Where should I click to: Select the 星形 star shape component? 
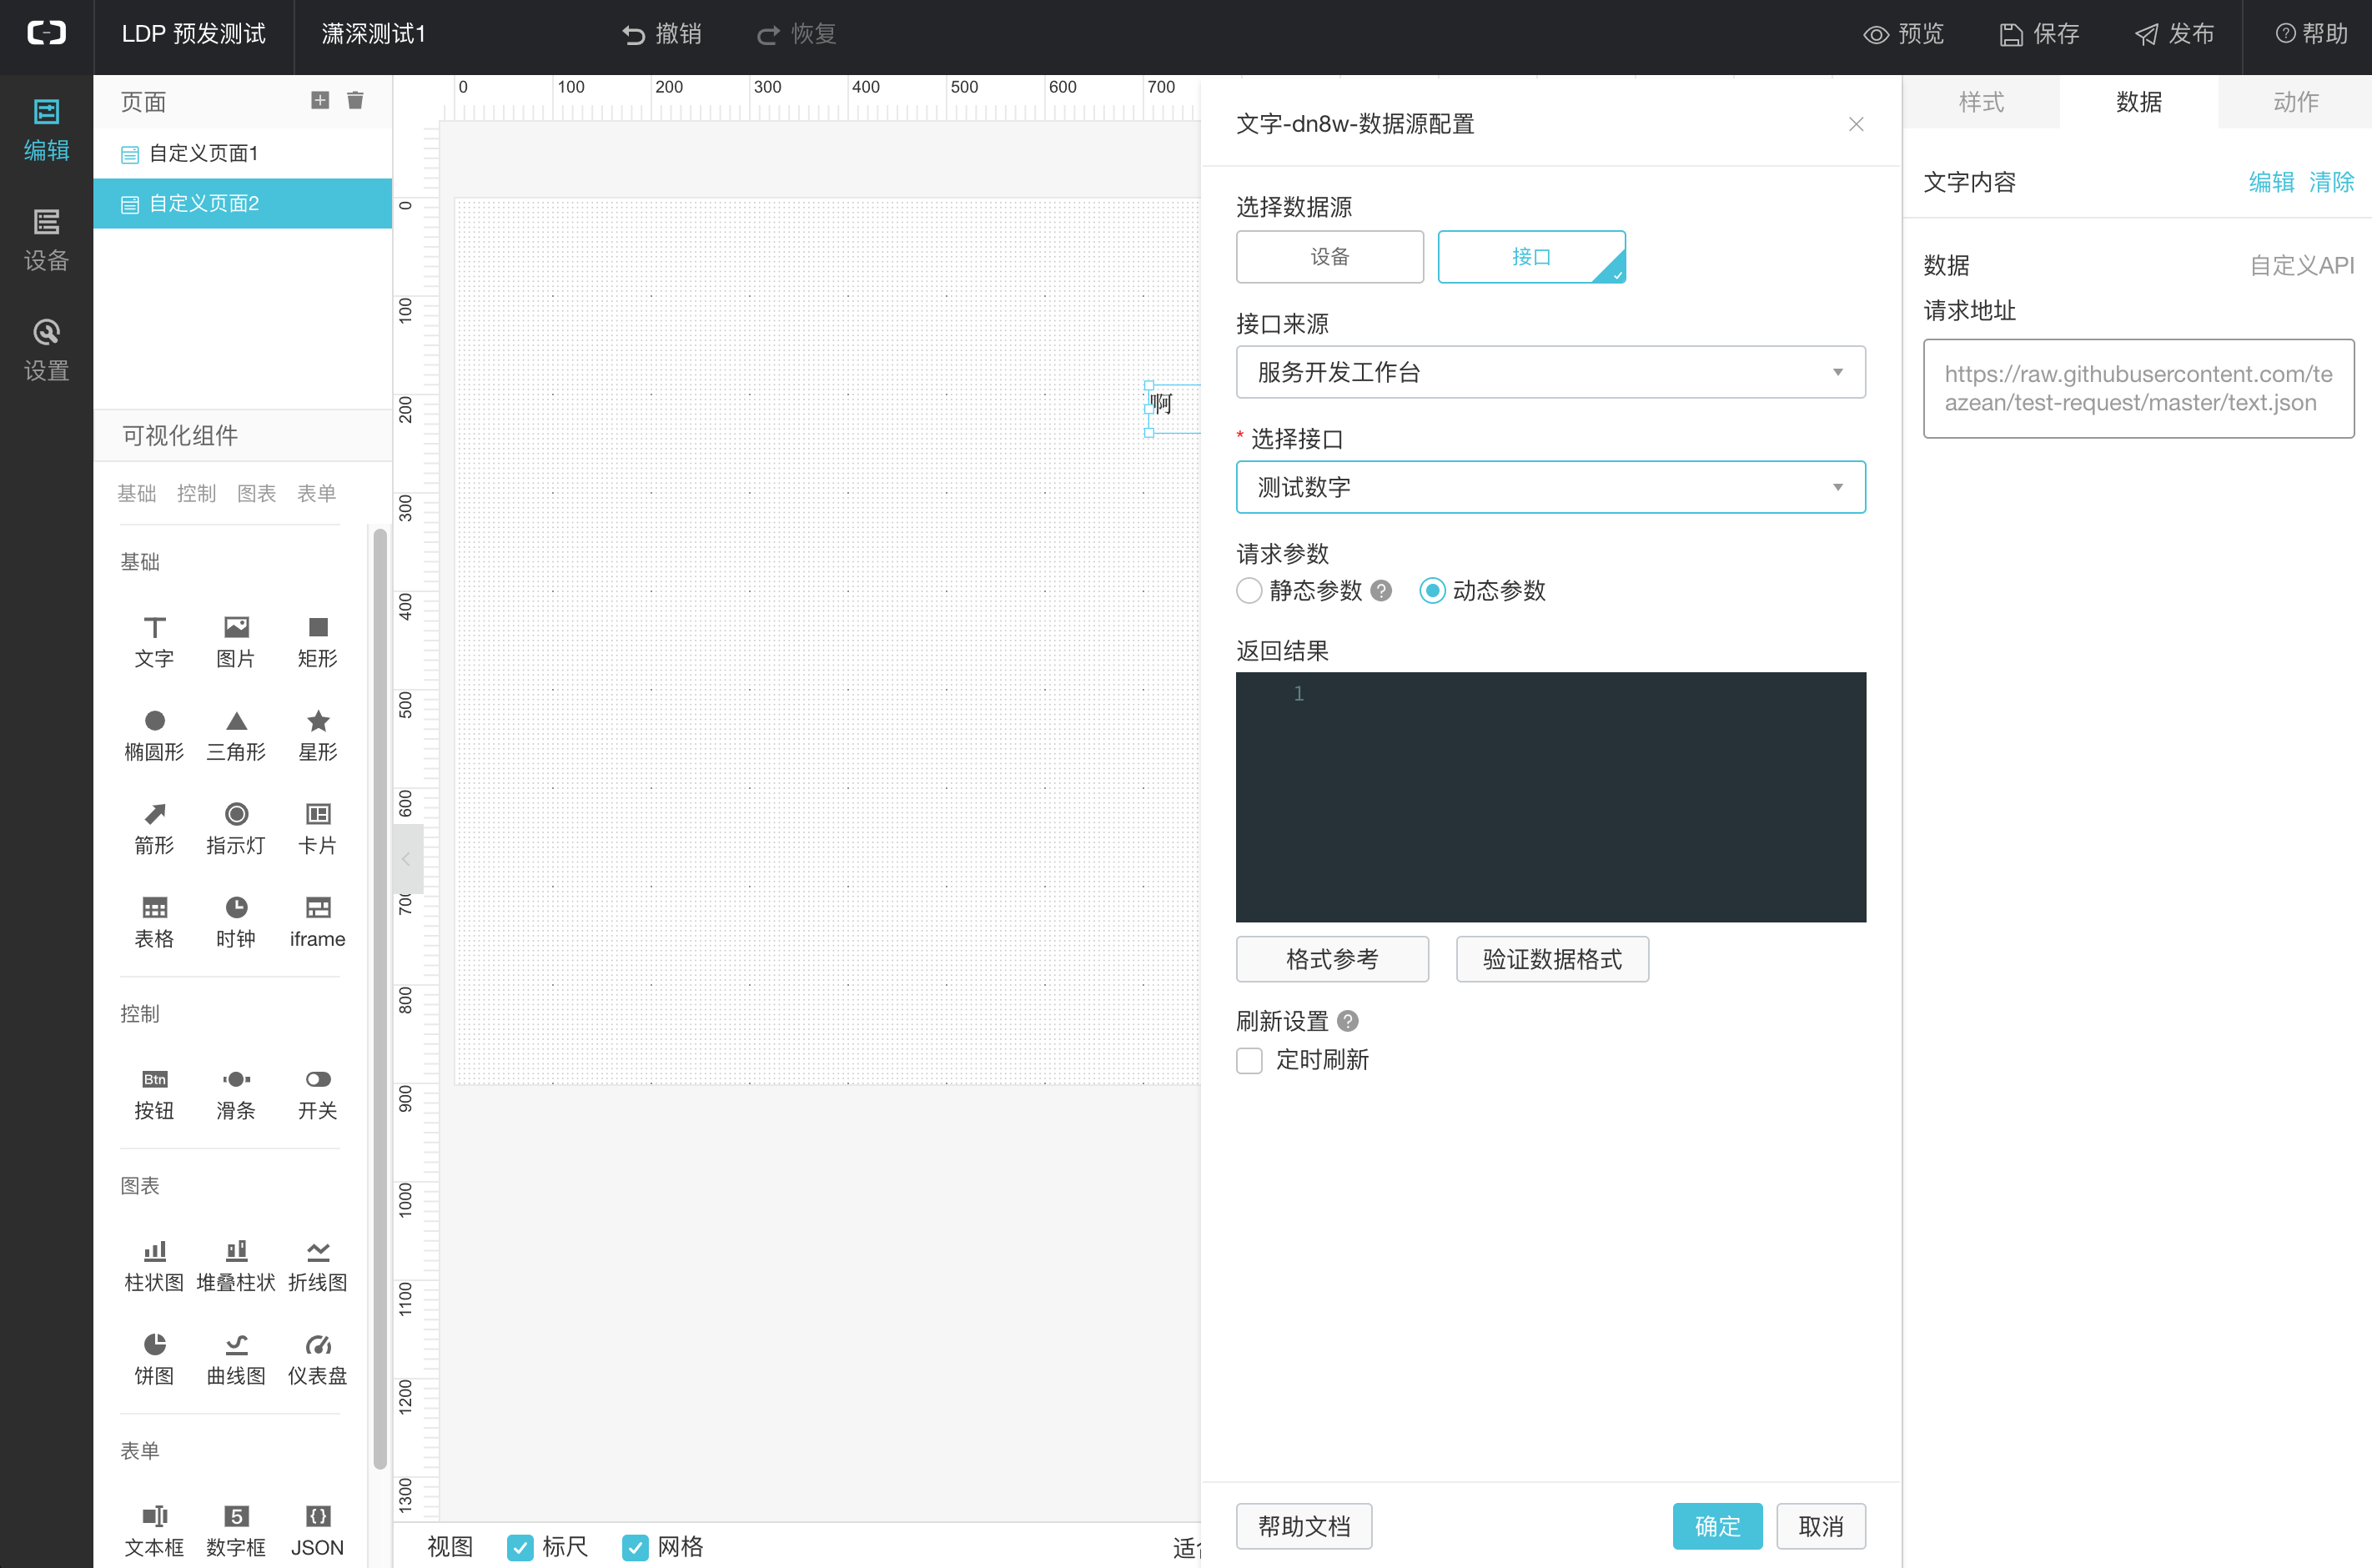pos(317,734)
